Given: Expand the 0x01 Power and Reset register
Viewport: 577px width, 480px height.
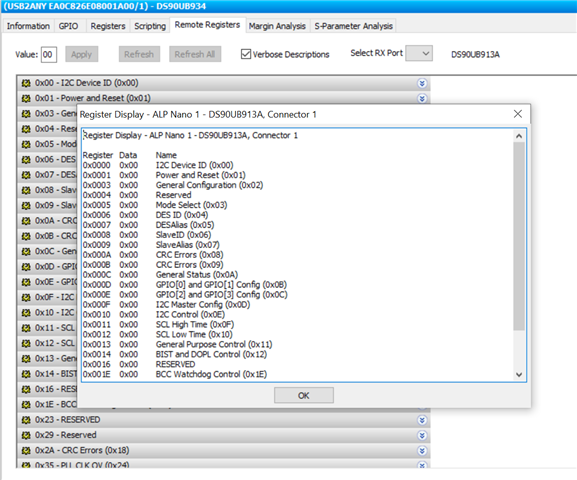Looking at the screenshot, I should tap(422, 98).
